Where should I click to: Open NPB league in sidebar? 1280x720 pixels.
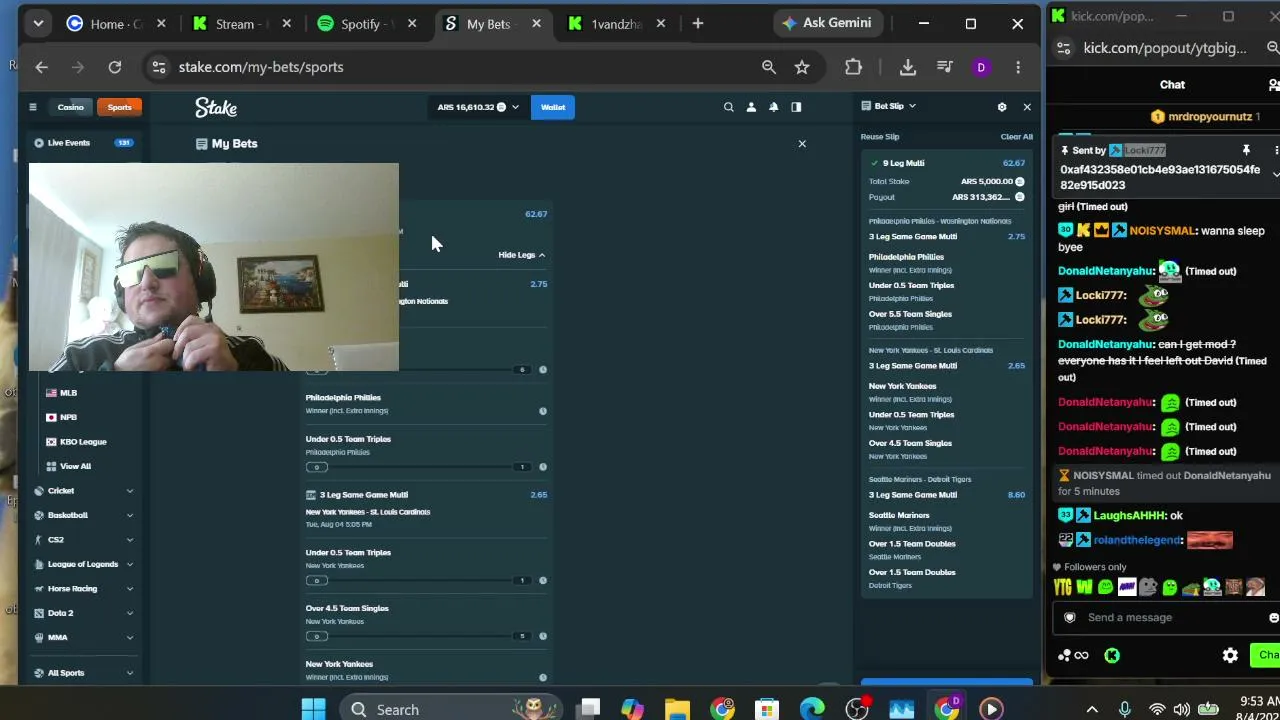coord(68,417)
